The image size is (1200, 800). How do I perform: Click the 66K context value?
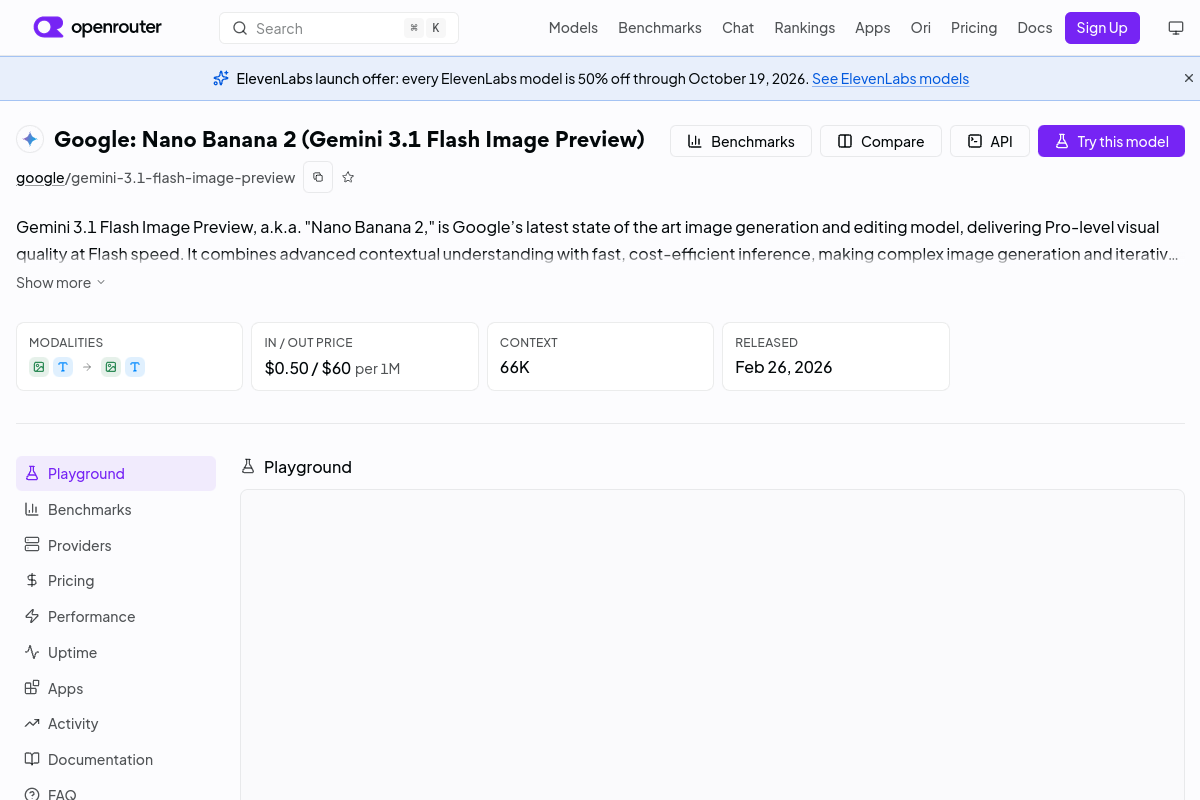515,367
